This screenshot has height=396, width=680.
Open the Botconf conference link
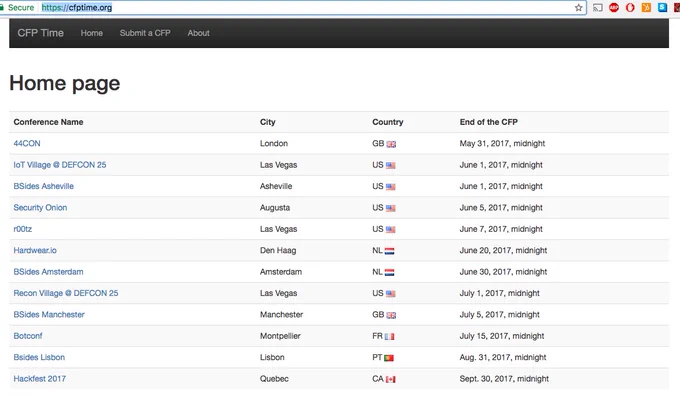(x=28, y=336)
